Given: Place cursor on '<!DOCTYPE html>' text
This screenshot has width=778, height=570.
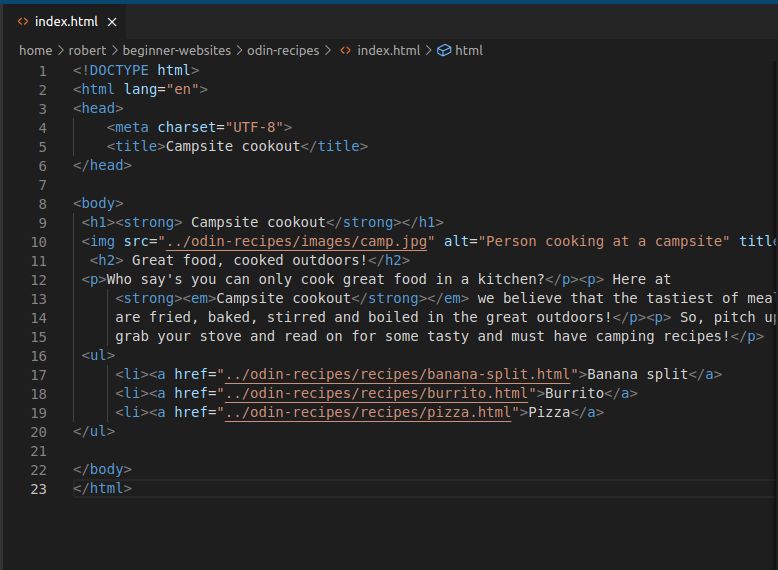Looking at the screenshot, I should (x=136, y=70).
